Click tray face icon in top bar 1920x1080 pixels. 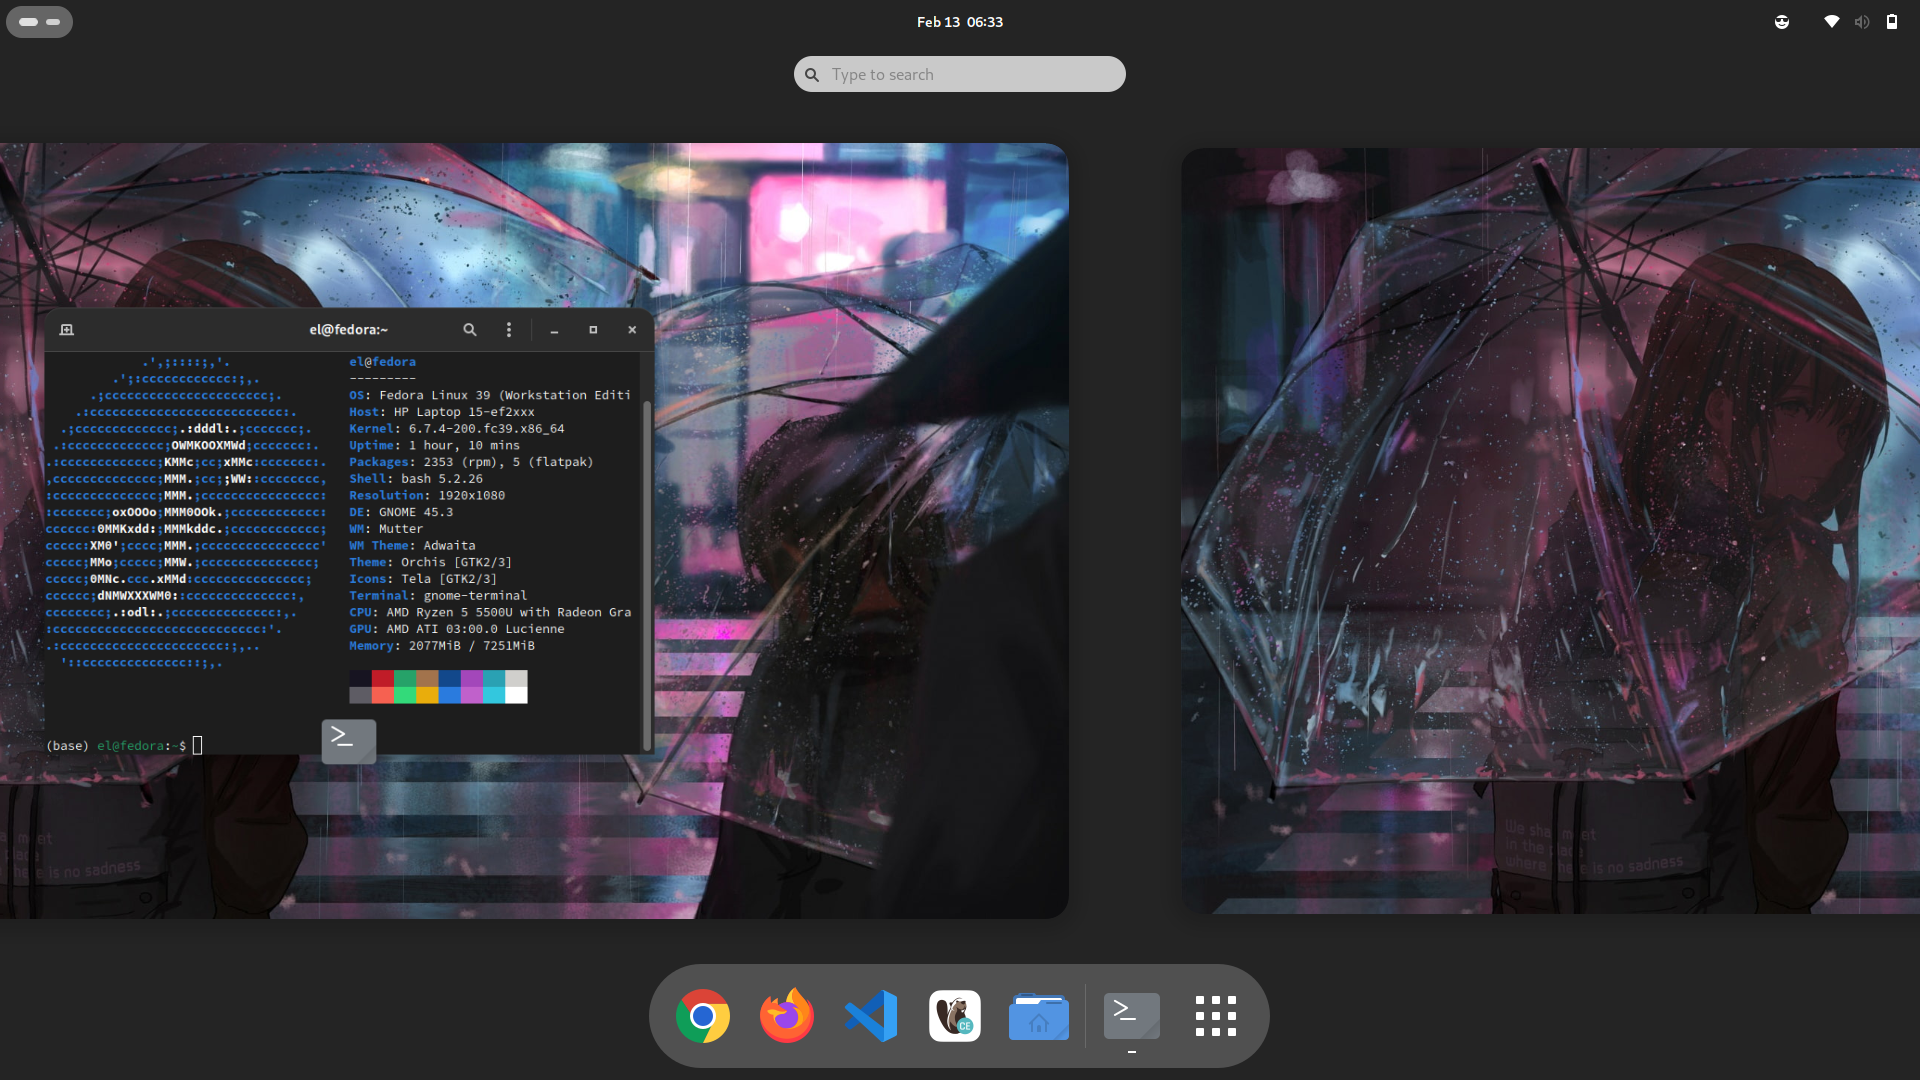[x=1781, y=22]
